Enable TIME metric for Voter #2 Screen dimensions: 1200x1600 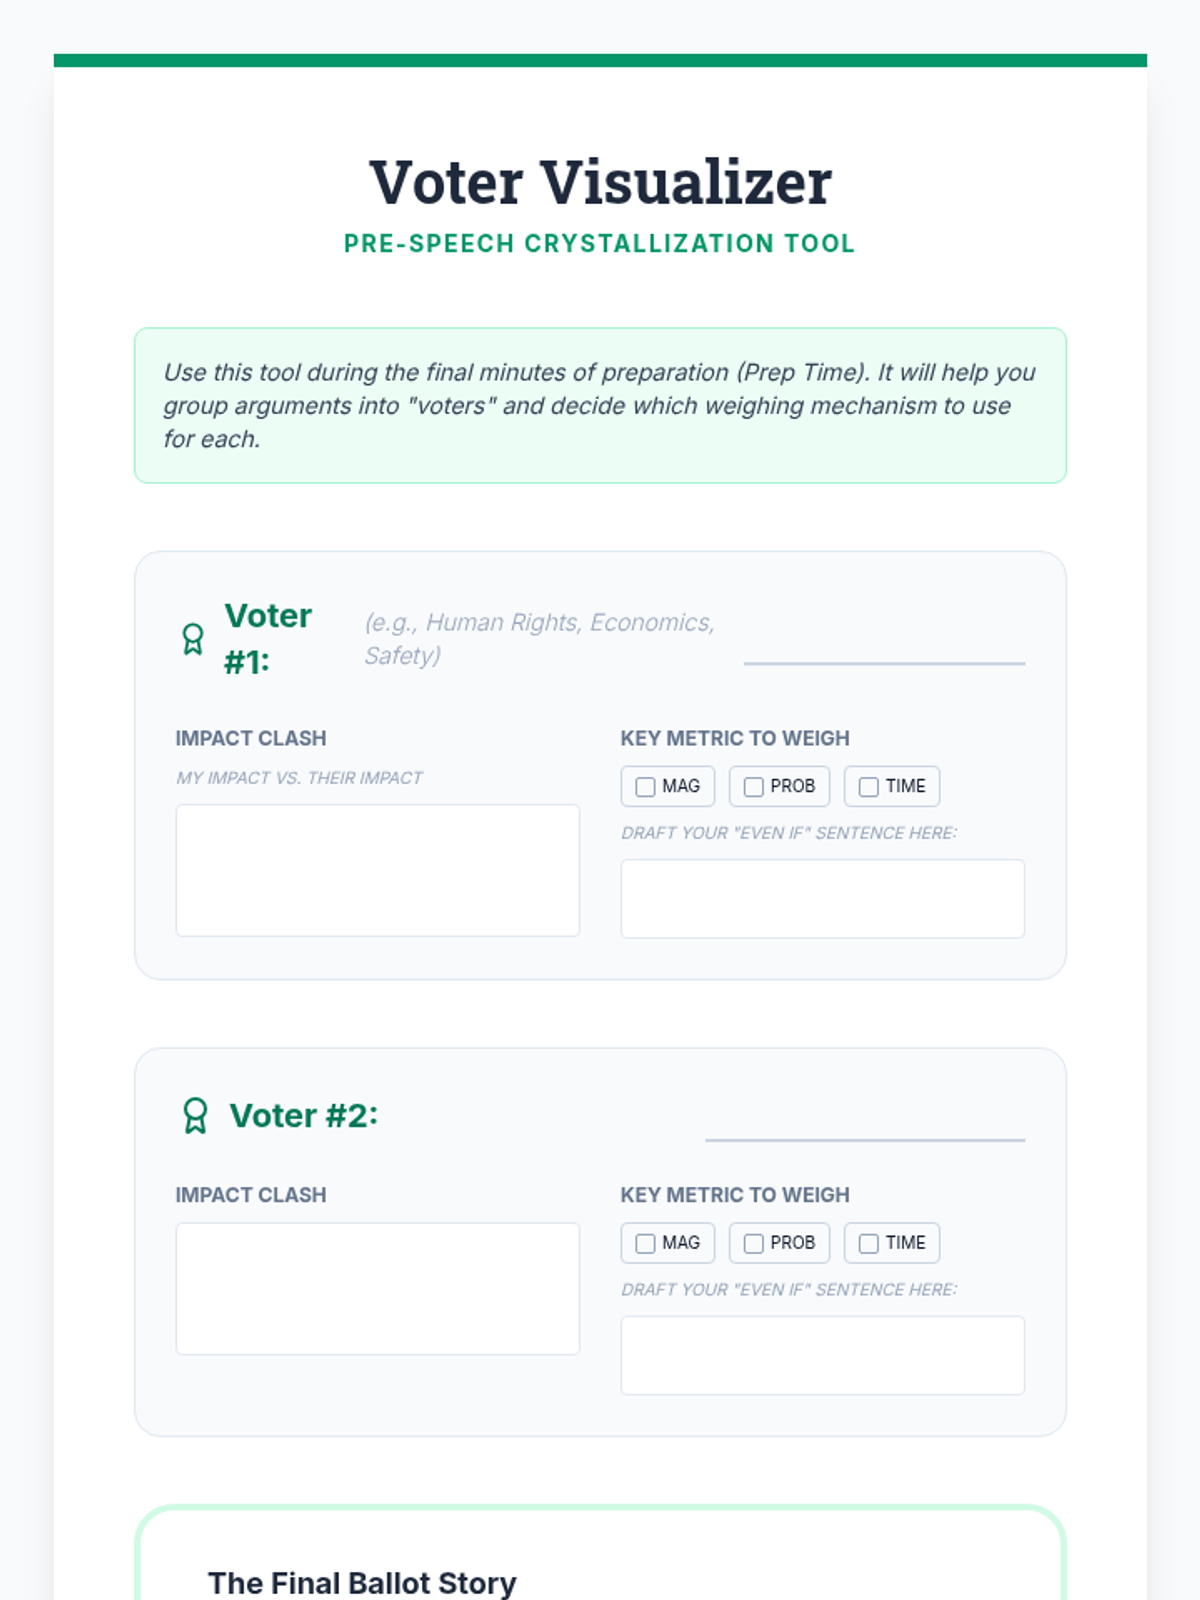click(x=869, y=1243)
